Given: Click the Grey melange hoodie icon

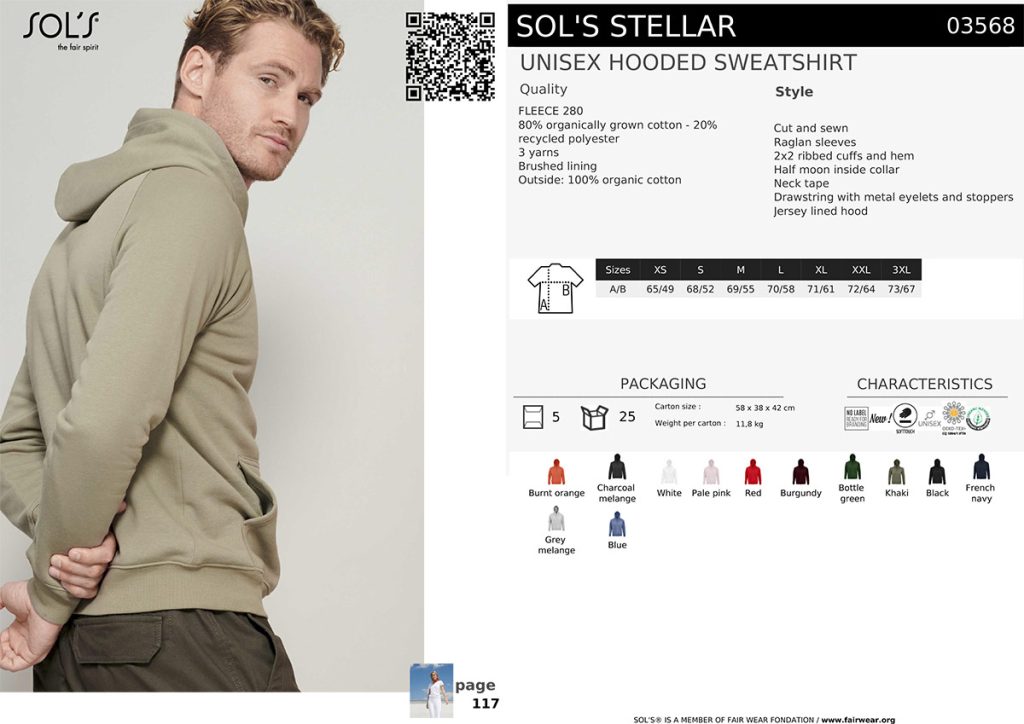Looking at the screenshot, I should (556, 518).
